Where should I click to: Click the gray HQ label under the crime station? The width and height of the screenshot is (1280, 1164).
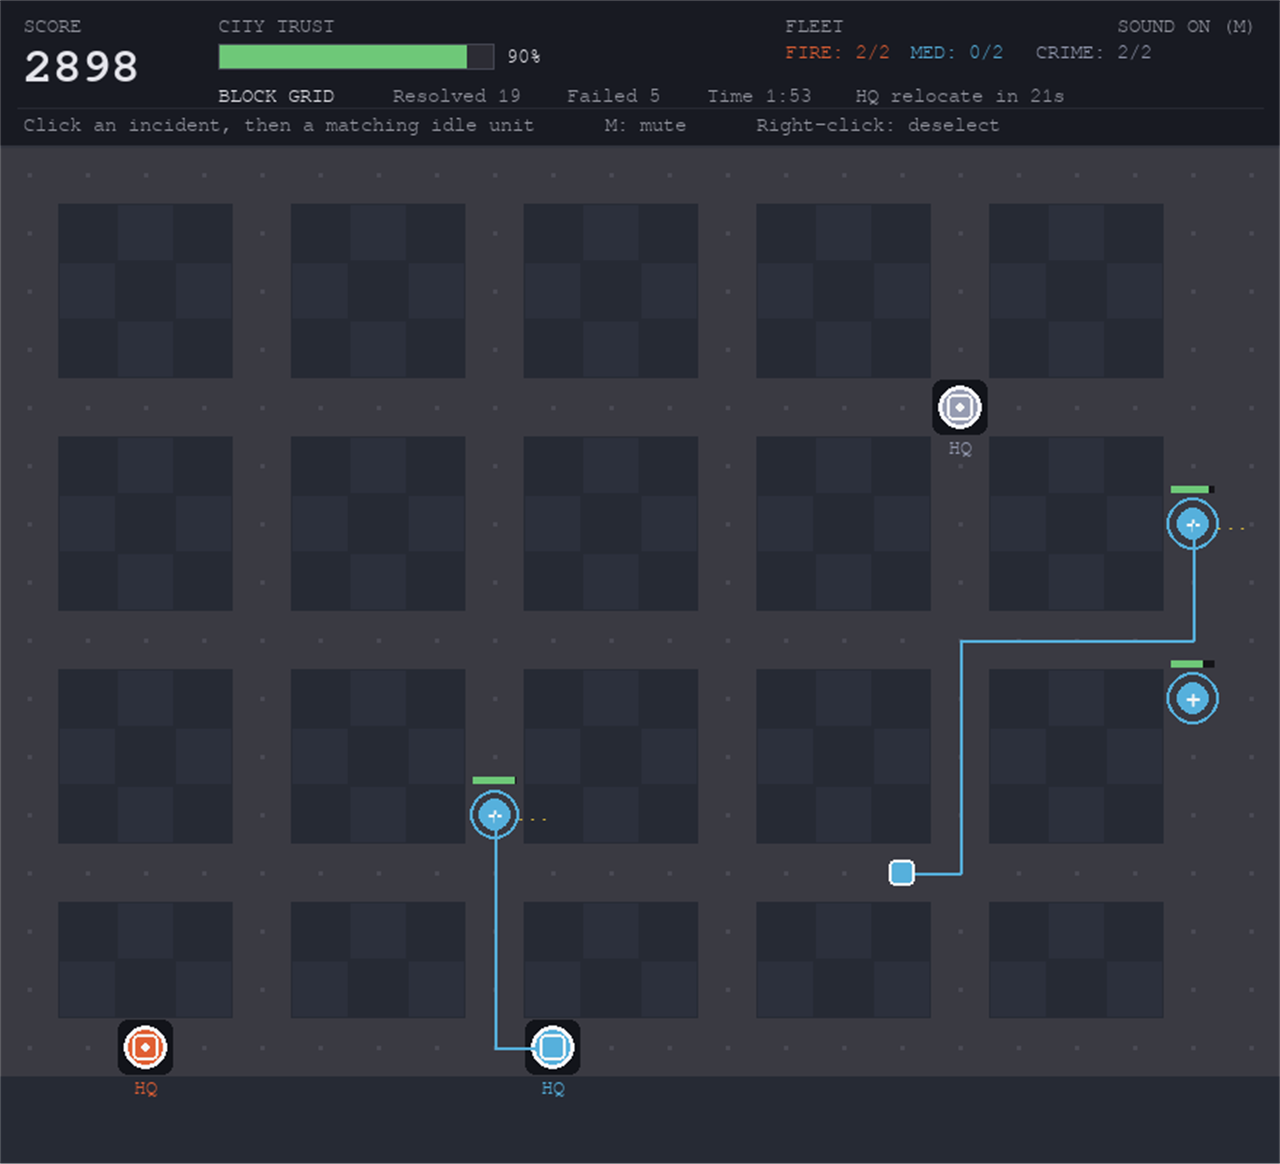(x=960, y=448)
